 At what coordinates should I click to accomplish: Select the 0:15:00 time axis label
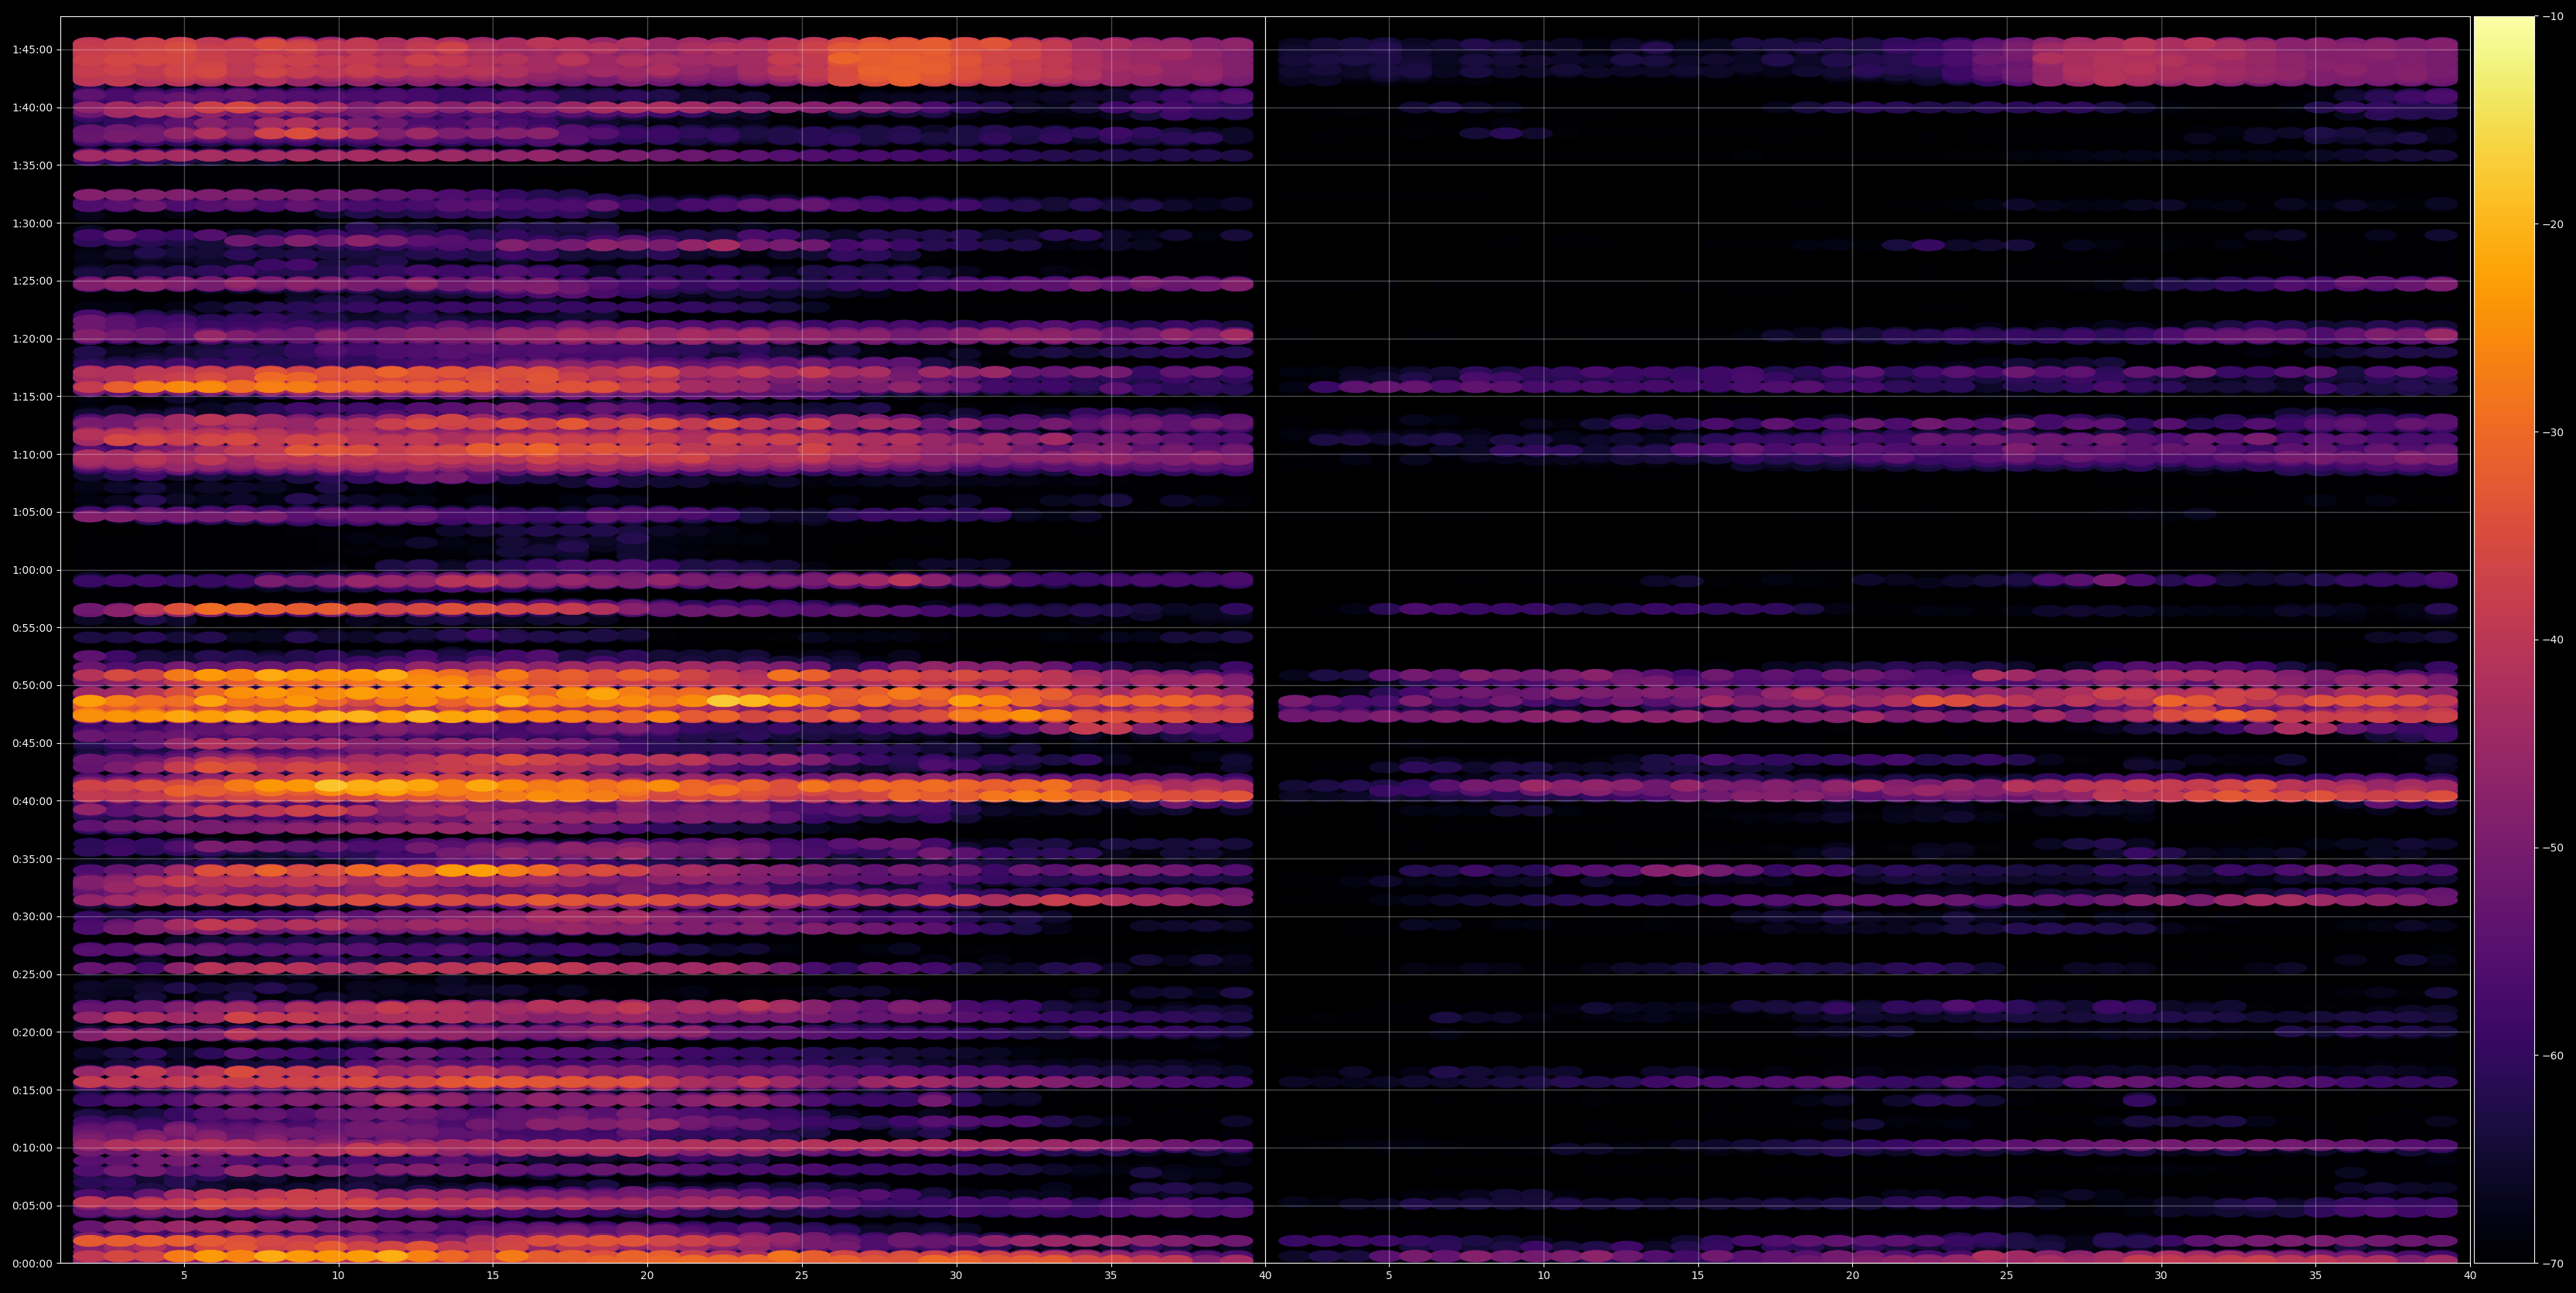point(32,1090)
